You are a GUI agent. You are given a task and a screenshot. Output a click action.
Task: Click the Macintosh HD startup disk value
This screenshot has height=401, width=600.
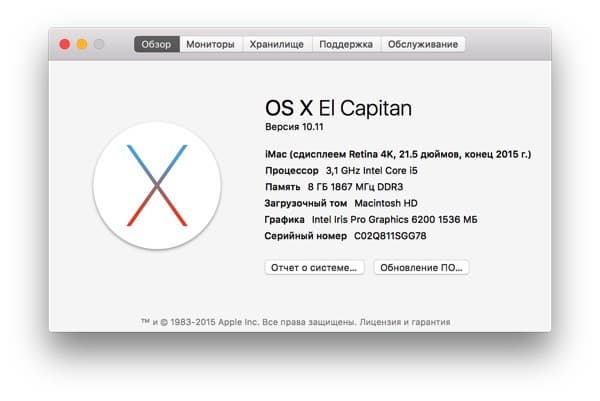386,203
